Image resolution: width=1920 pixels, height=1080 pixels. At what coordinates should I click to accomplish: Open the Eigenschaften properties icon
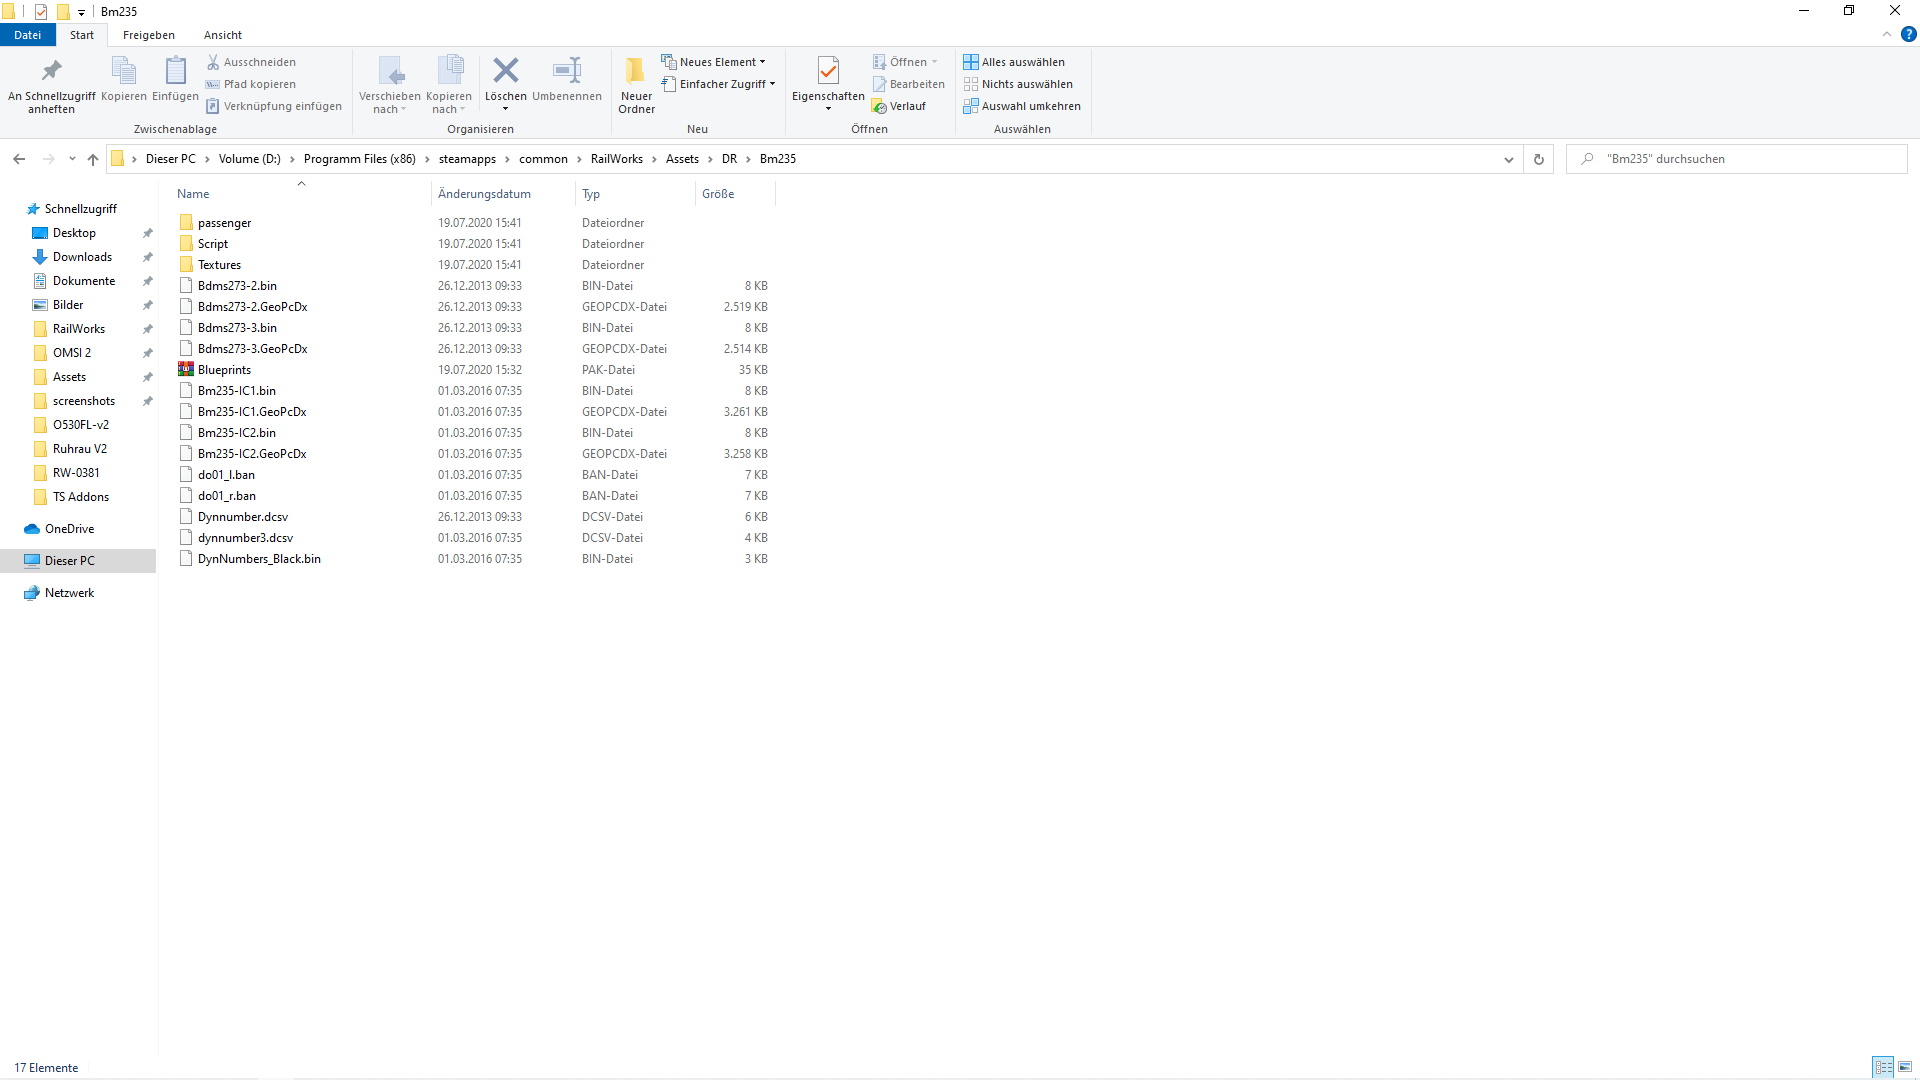(x=828, y=71)
